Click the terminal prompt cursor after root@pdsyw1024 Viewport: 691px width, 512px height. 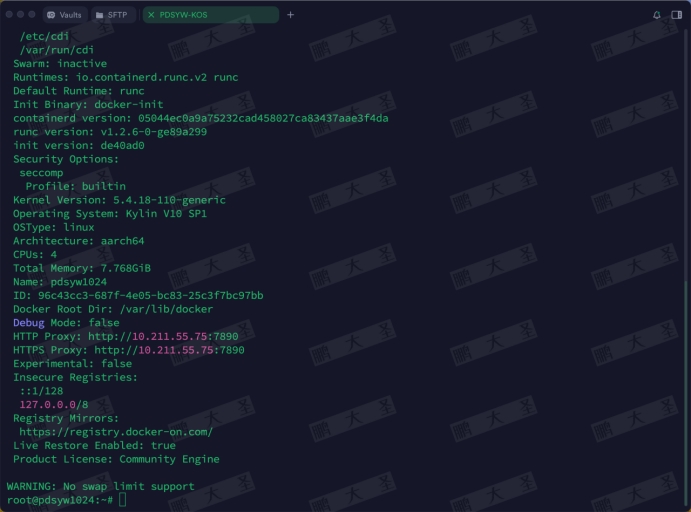123,500
